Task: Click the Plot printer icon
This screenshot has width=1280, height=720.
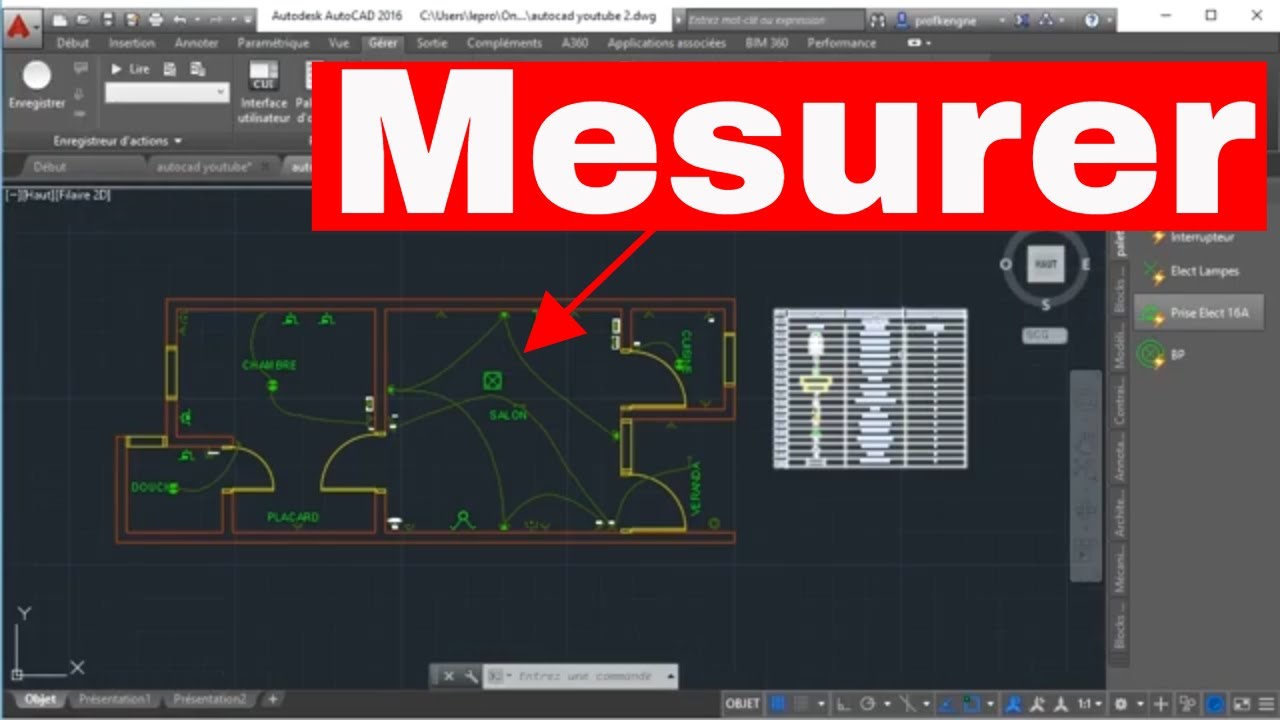Action: pos(156,19)
